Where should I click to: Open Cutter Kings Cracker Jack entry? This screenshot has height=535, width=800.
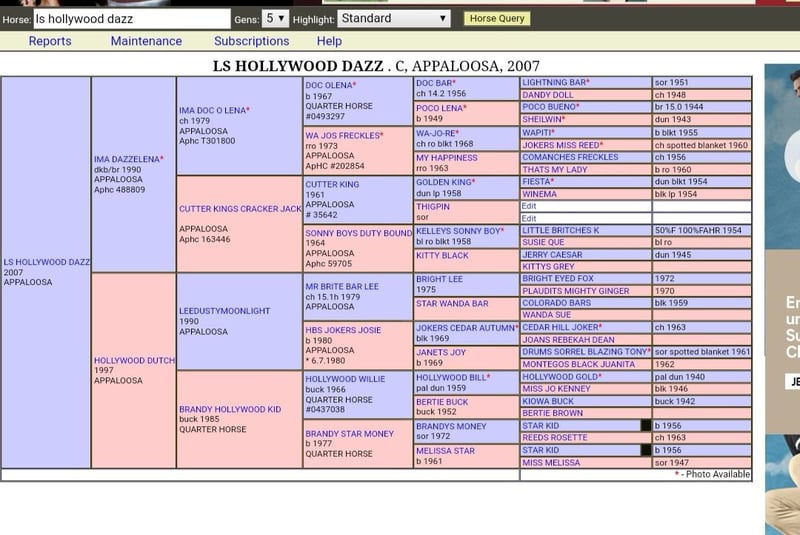pyautogui.click(x=240, y=209)
